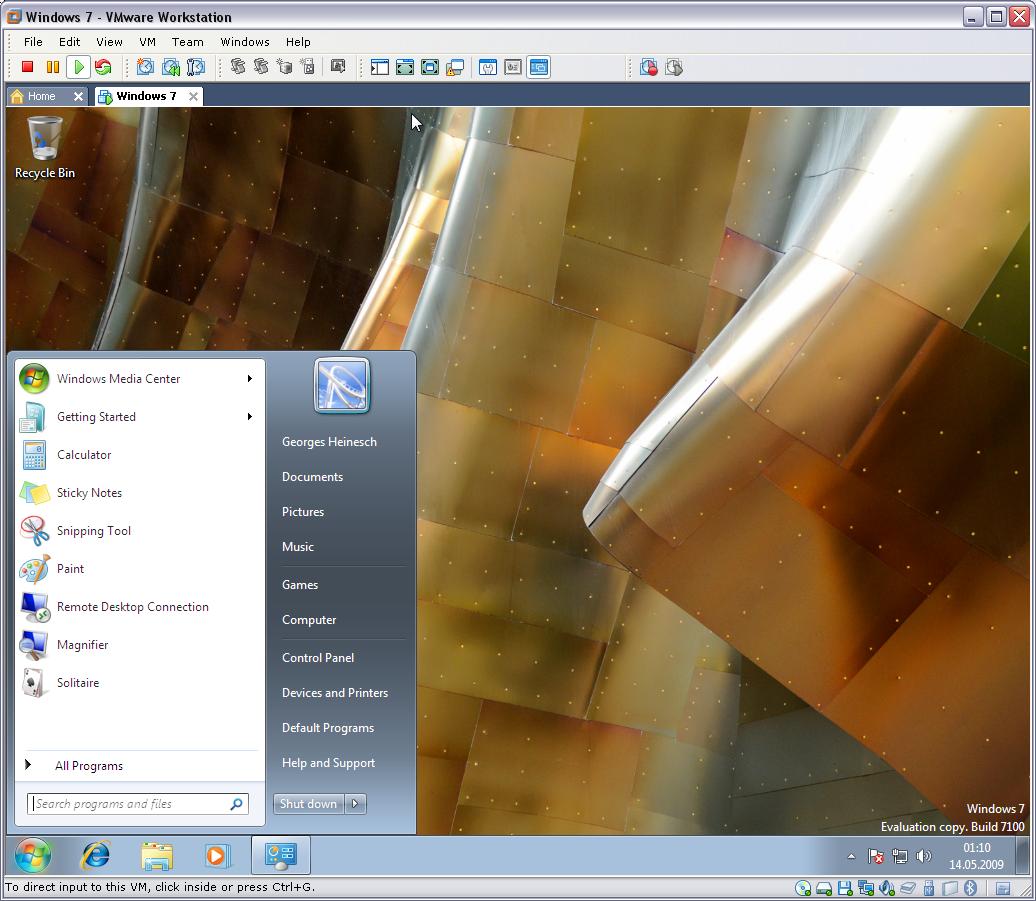Viewport: 1036px width, 901px height.
Task: Click the user account picture
Action: (x=342, y=385)
